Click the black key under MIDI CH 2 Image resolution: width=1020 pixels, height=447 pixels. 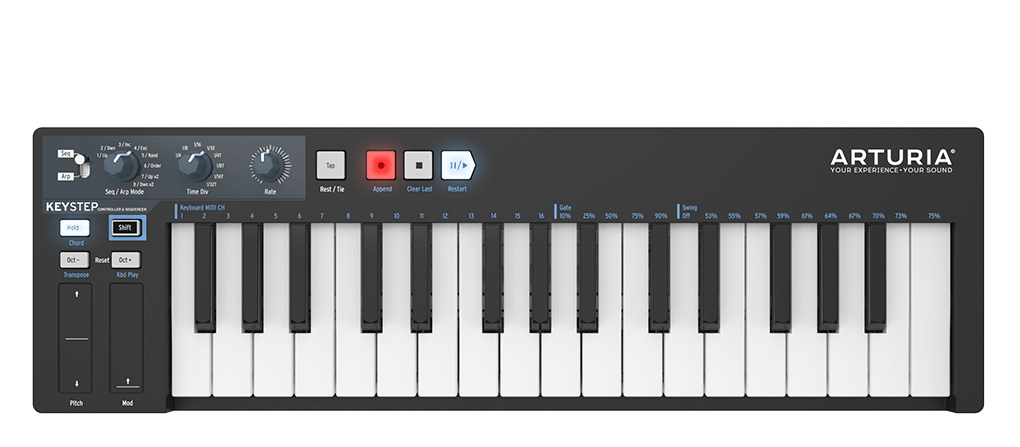click(204, 278)
